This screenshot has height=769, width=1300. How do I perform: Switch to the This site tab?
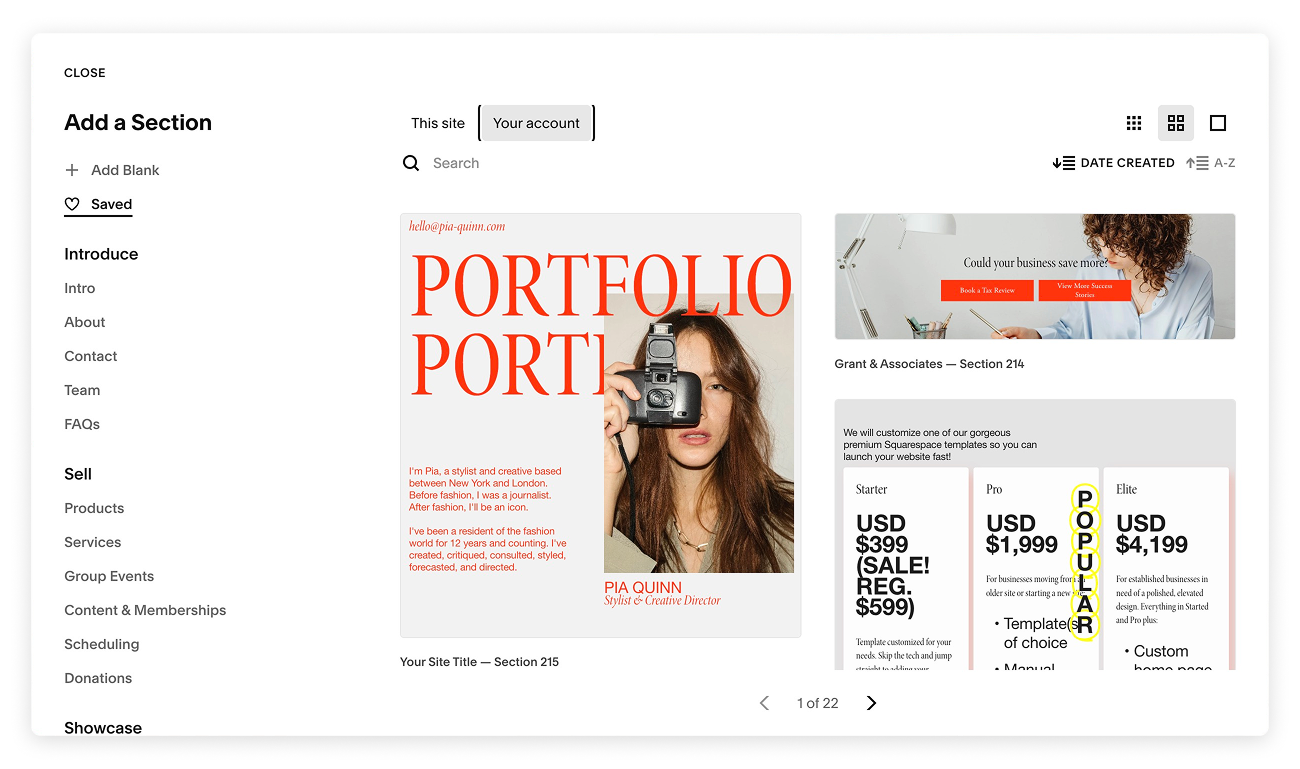tap(437, 122)
